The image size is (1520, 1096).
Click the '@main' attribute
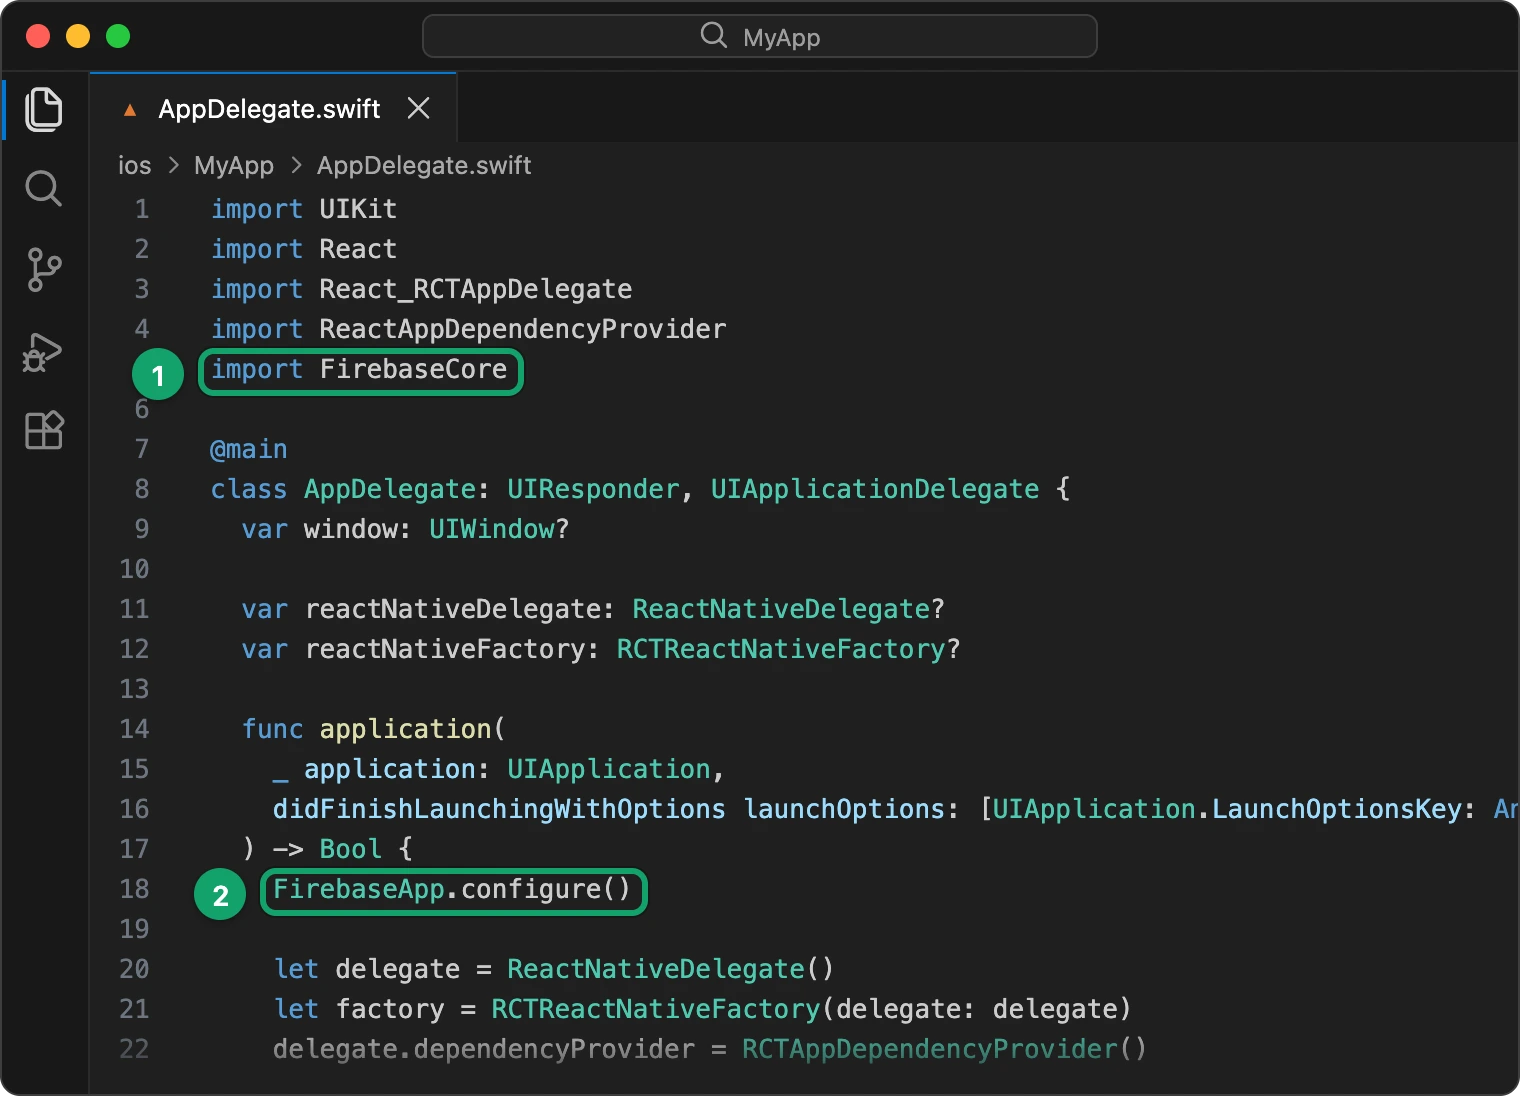[x=249, y=449]
